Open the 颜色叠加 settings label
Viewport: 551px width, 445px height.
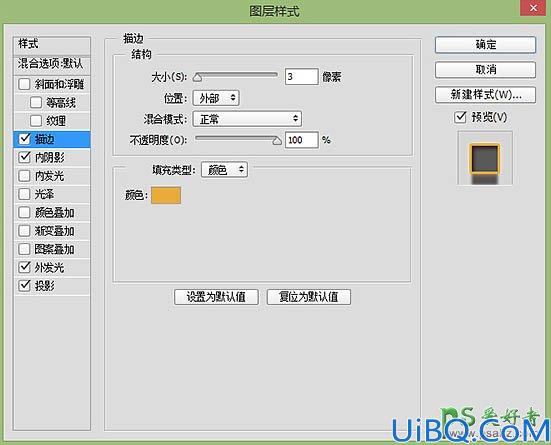point(54,213)
